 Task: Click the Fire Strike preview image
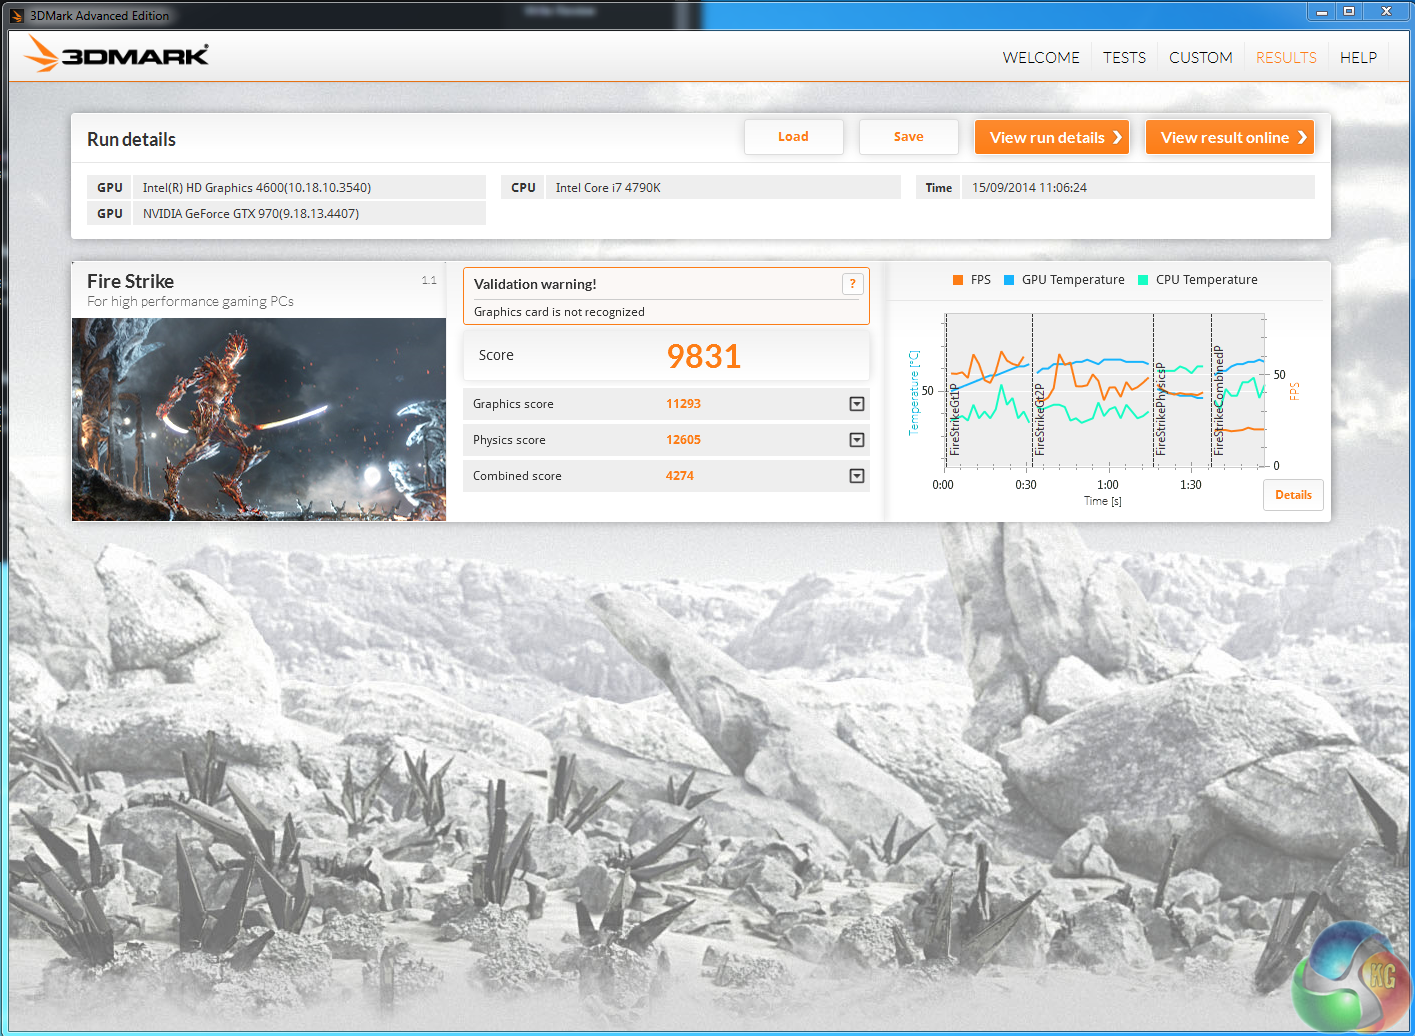pos(259,419)
